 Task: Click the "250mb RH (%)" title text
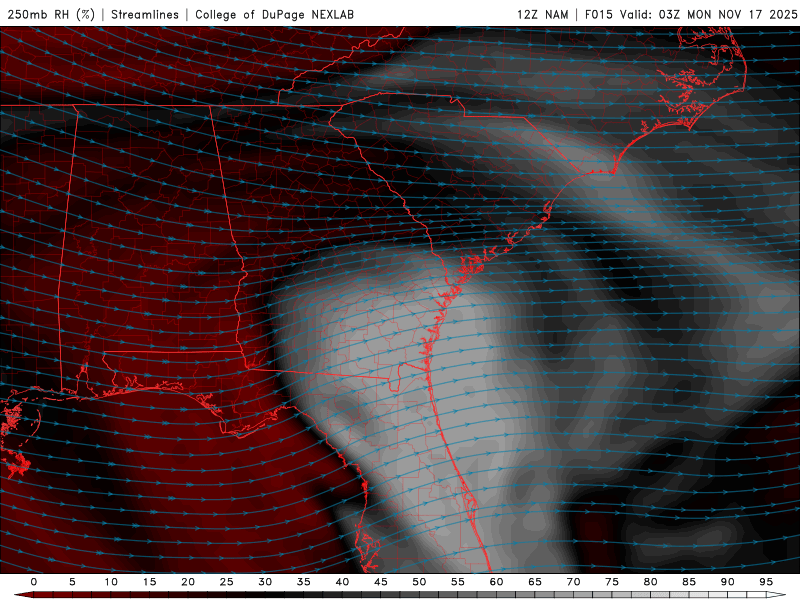(x=51, y=14)
